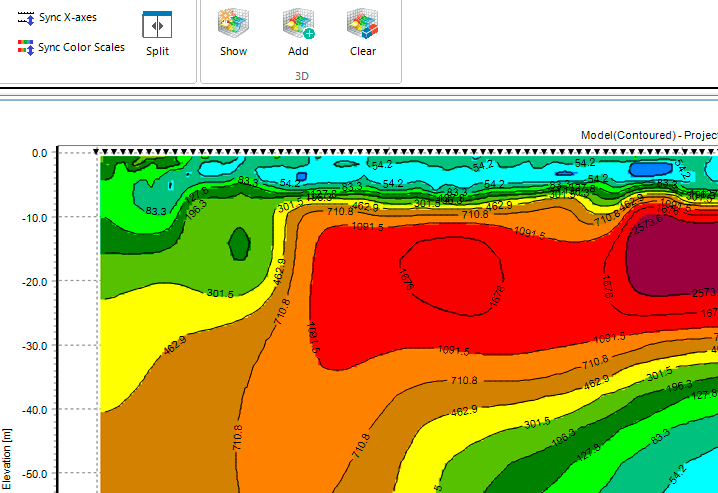Click the -40.0 elevation axis tick label
The height and width of the screenshot is (493, 718).
[34, 410]
